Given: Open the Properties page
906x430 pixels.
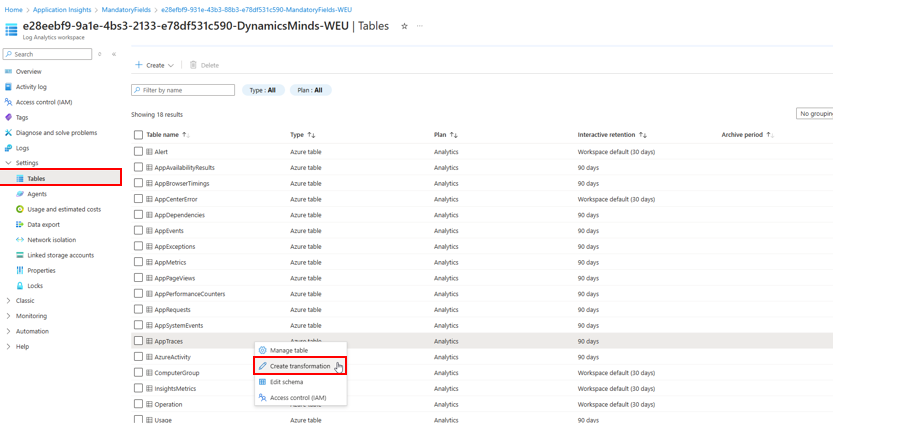Looking at the screenshot, I should click(42, 270).
